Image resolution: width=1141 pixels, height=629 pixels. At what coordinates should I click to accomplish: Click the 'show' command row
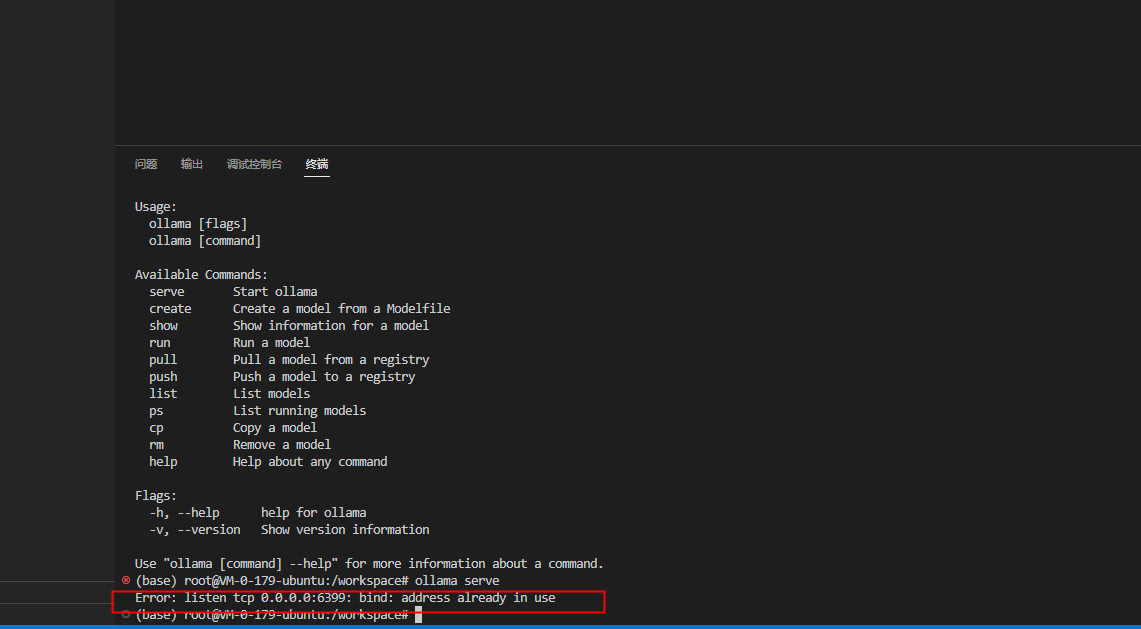289,325
